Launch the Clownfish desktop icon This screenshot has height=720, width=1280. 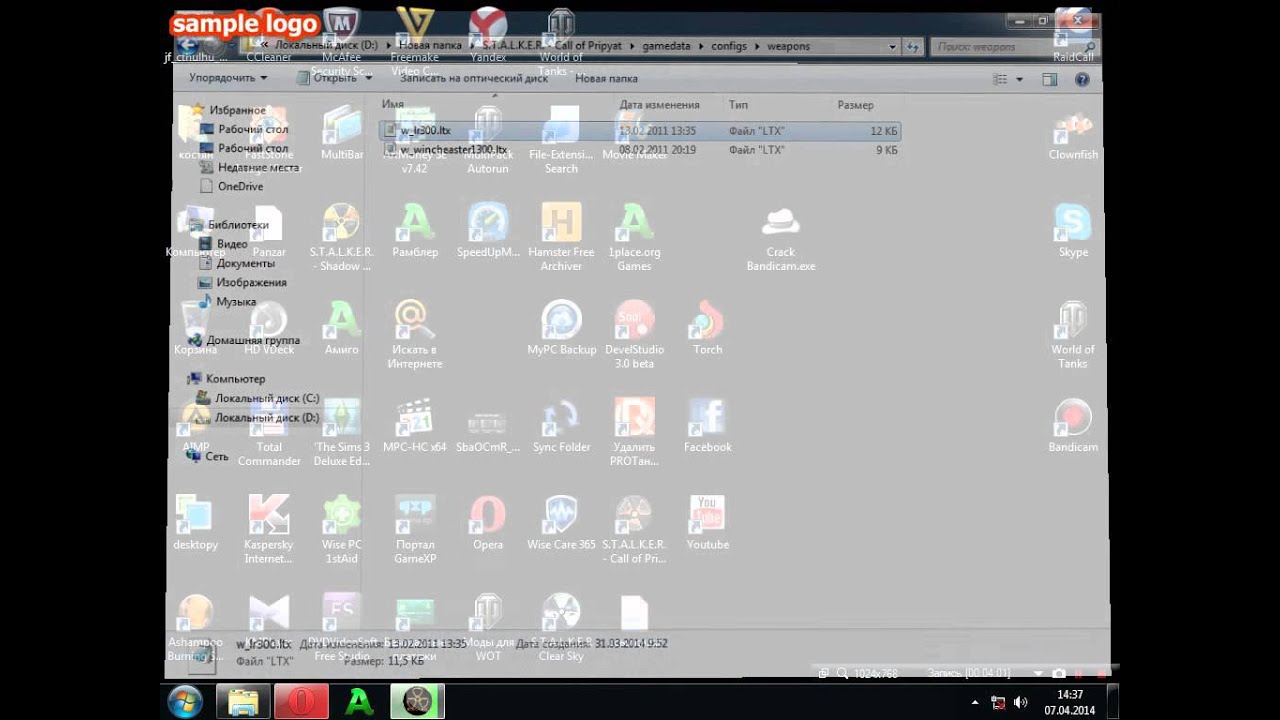(x=1073, y=134)
